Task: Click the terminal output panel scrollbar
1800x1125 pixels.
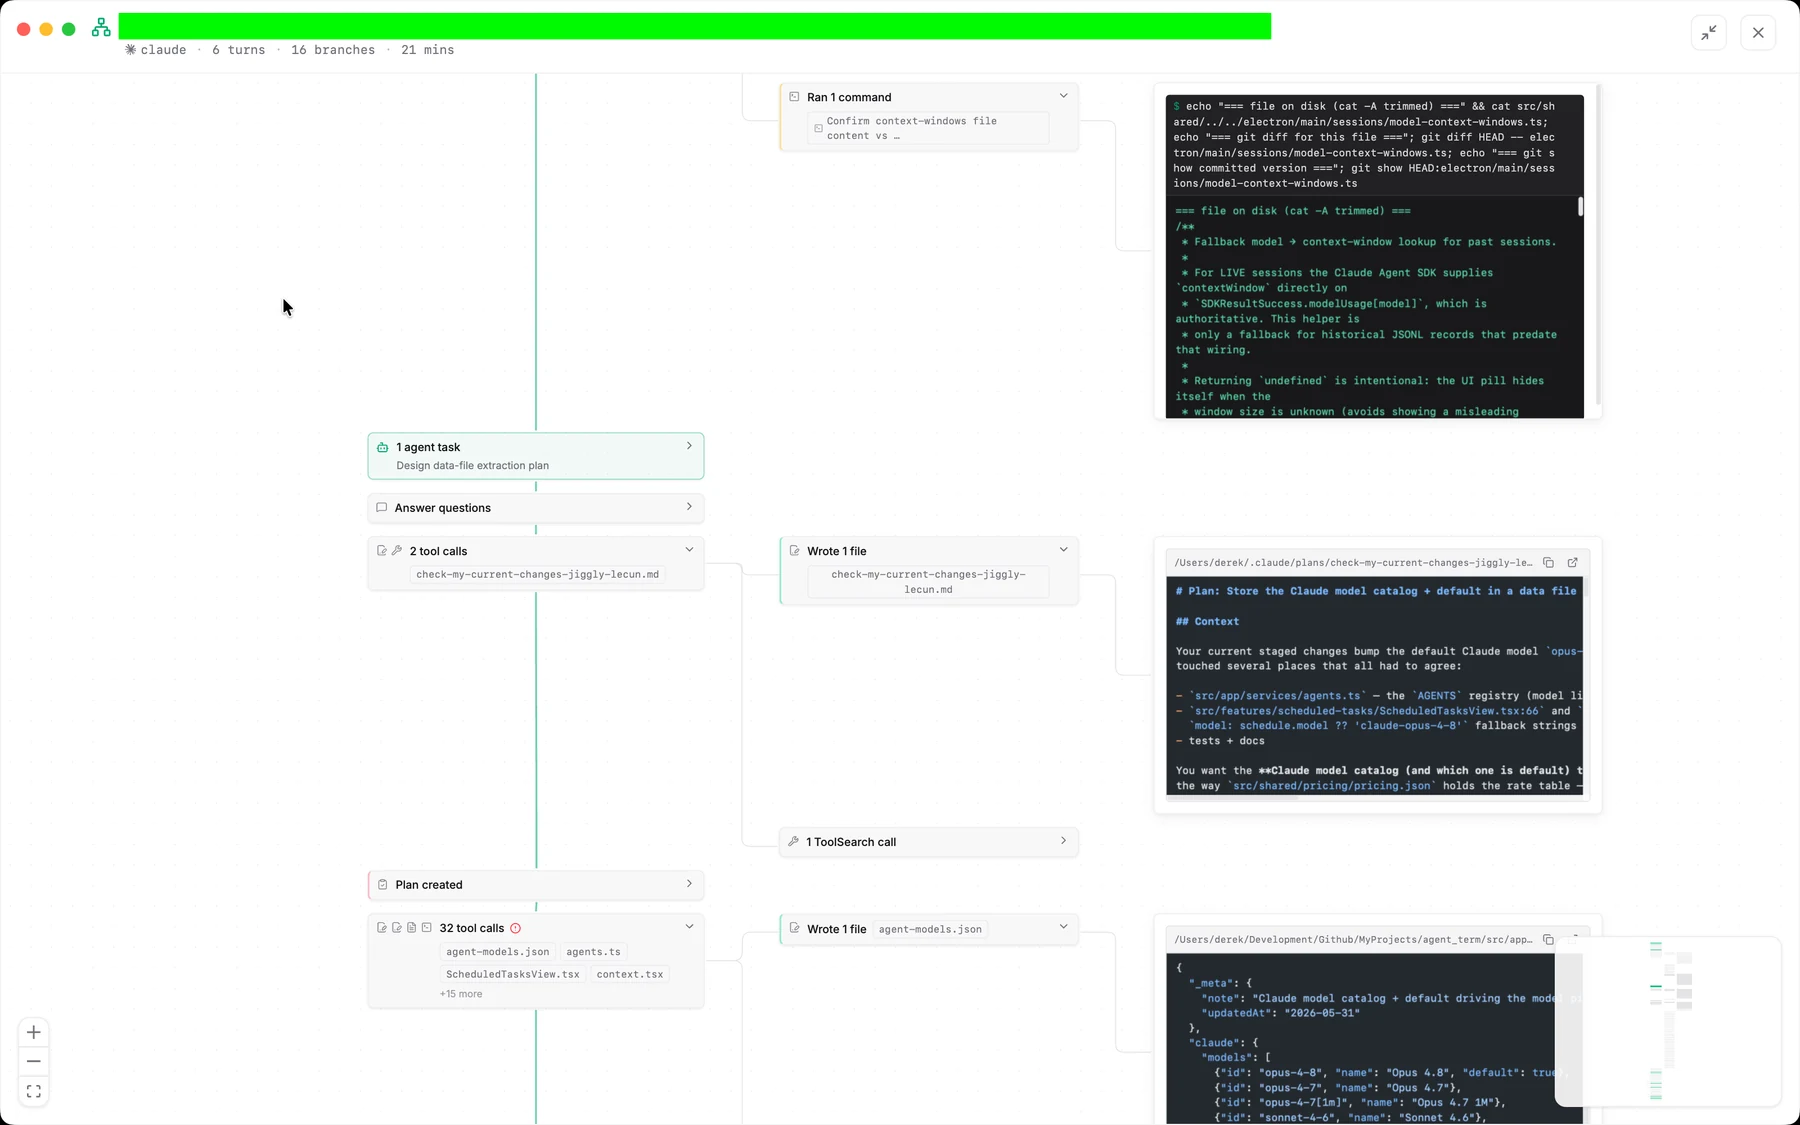Action: [x=1580, y=206]
